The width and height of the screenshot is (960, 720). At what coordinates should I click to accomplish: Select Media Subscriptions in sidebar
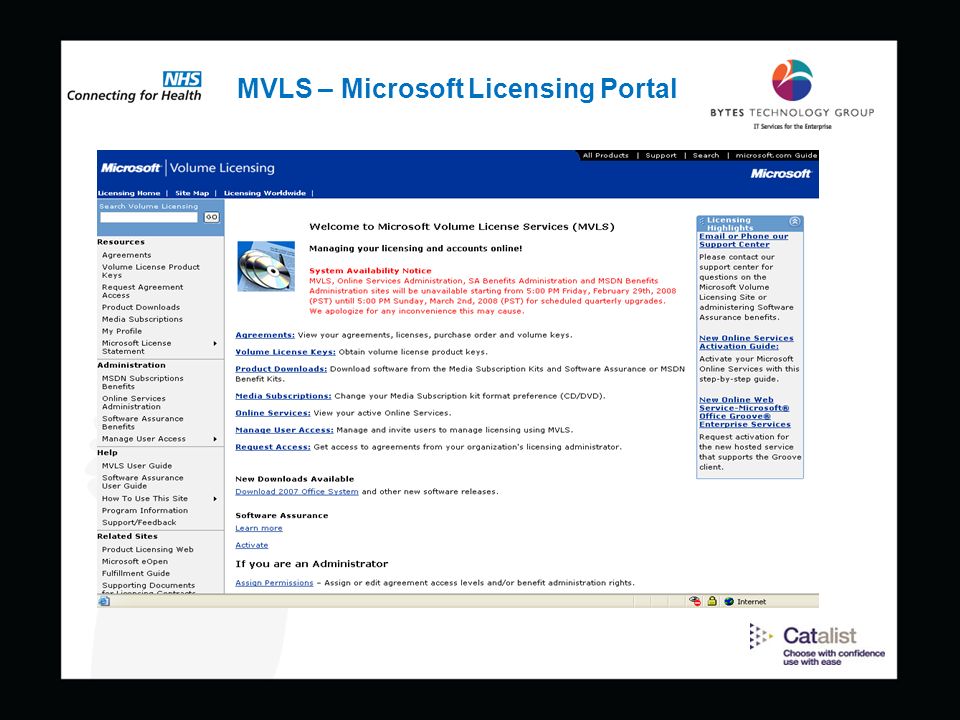pos(142,320)
